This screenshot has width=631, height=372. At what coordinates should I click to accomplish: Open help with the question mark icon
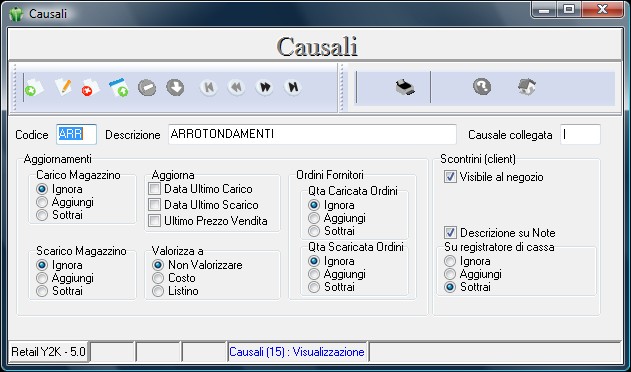[482, 87]
